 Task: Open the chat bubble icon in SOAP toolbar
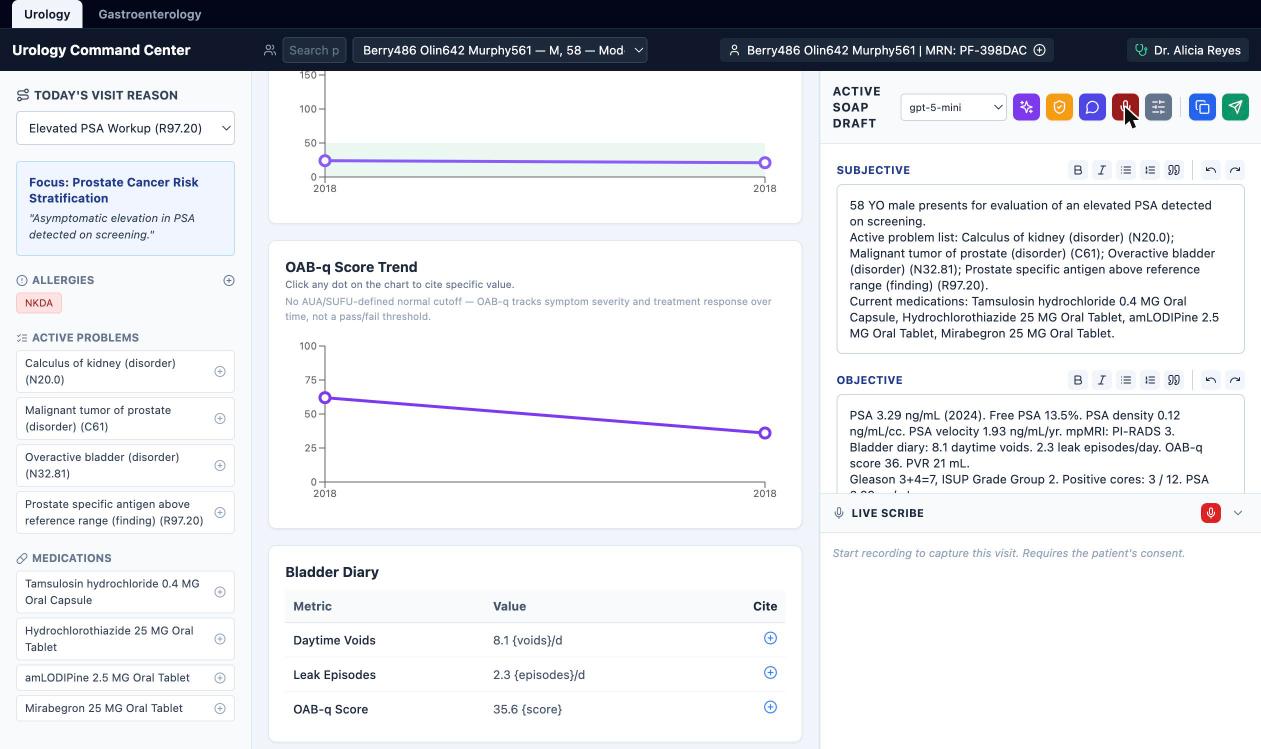[1092, 107]
